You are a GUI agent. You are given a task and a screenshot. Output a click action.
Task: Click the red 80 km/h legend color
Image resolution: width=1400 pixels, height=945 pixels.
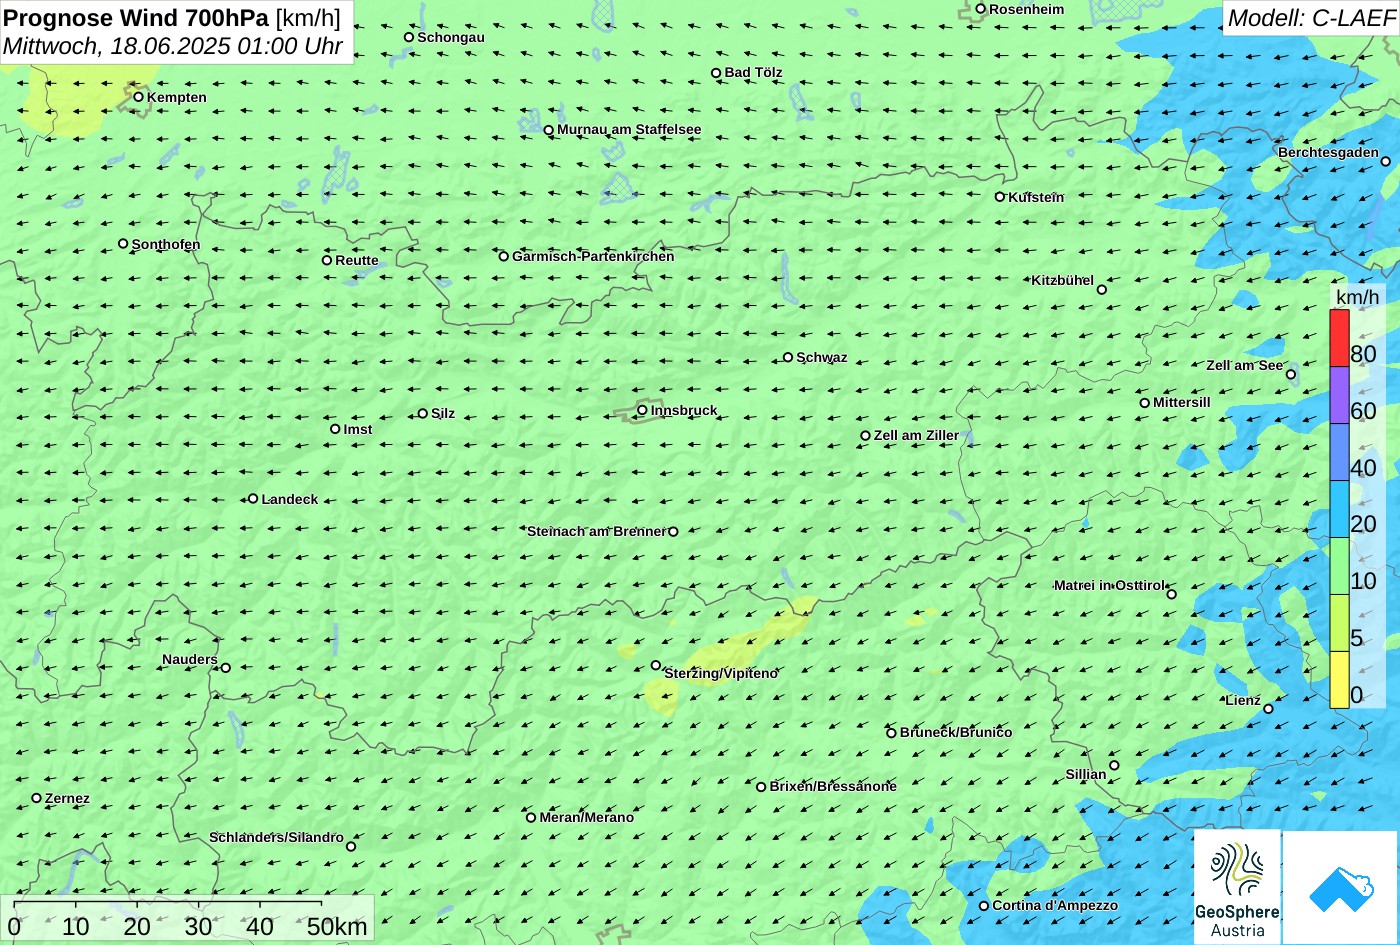point(1339,338)
